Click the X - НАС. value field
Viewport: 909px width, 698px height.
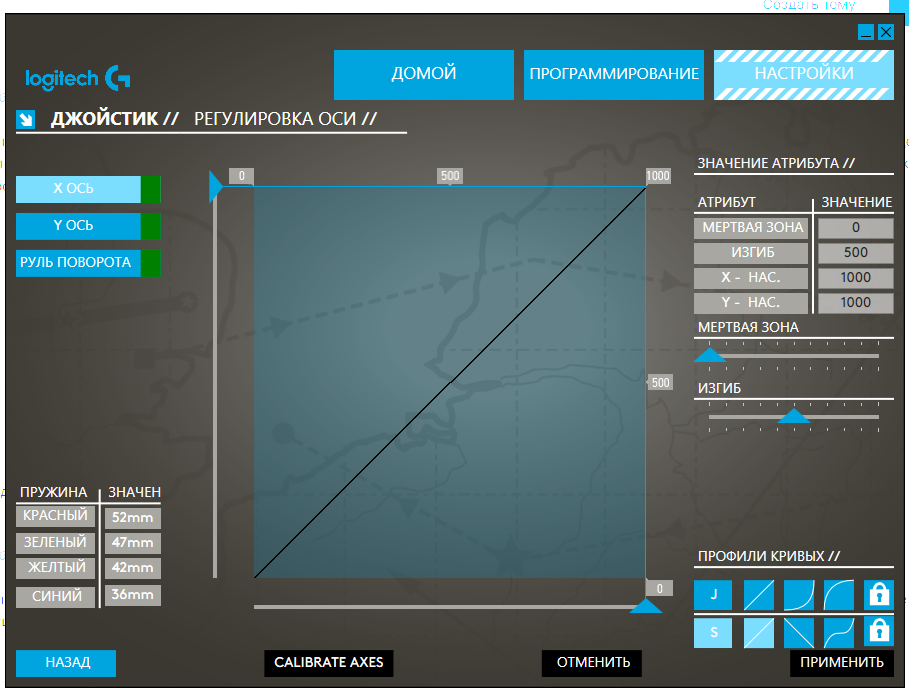[x=856, y=278]
